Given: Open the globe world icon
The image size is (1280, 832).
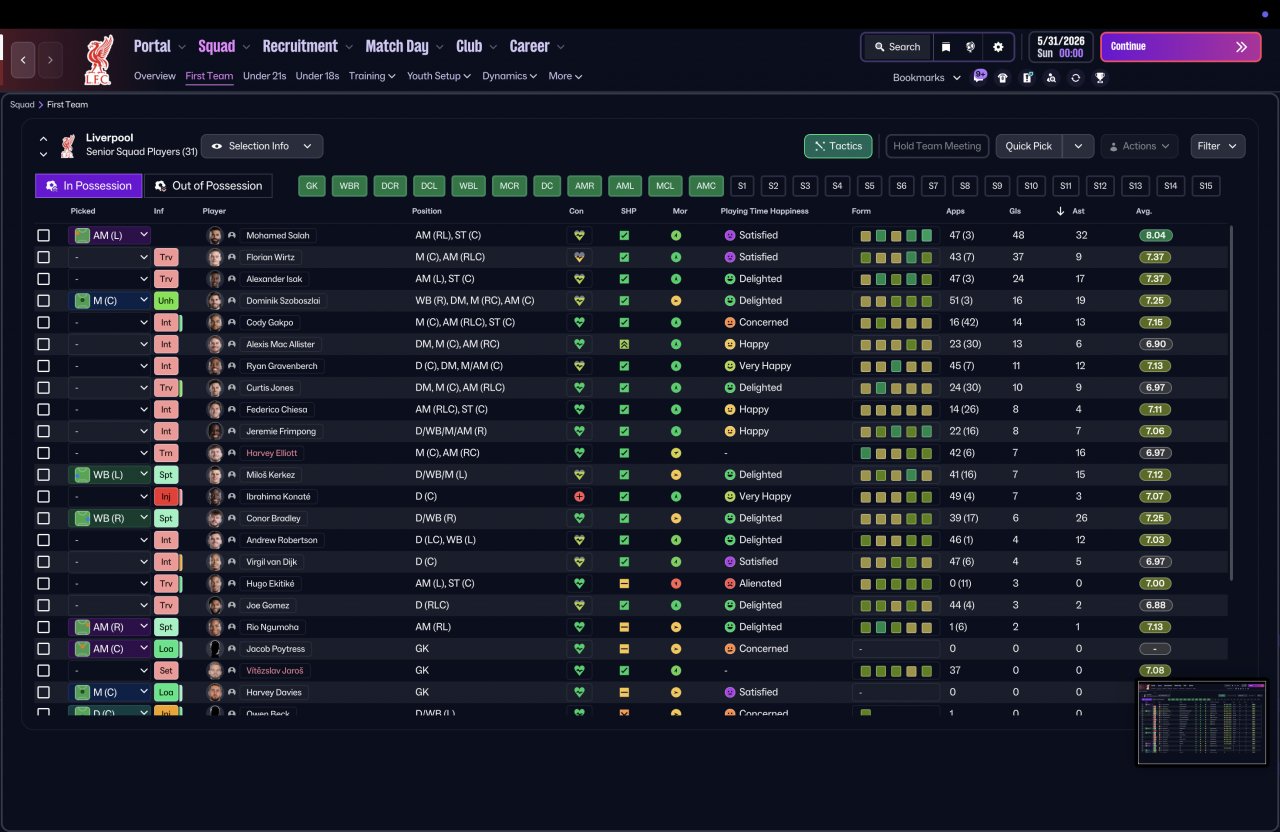Looking at the screenshot, I should pyautogui.click(x=970, y=47).
